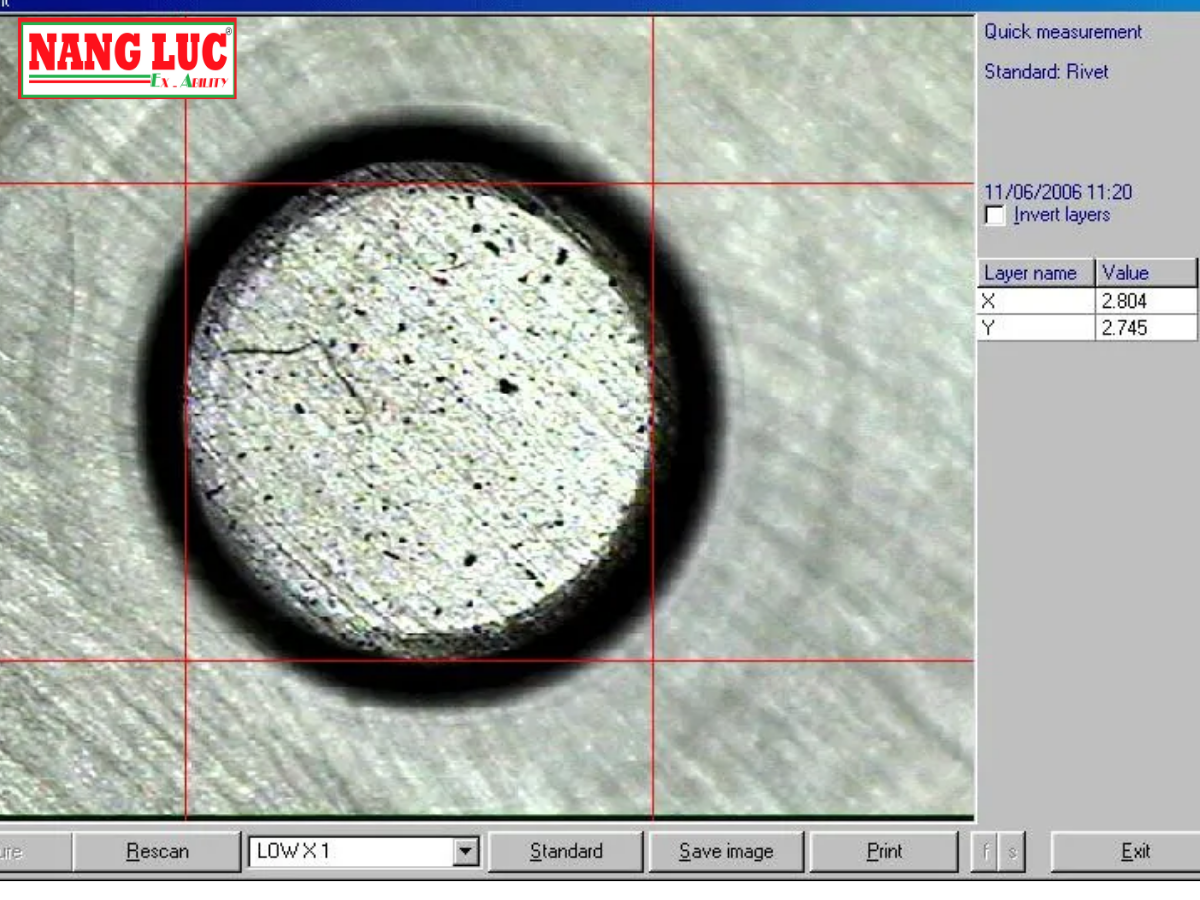
Task: Click the 'Value' column header
Action: point(1146,273)
